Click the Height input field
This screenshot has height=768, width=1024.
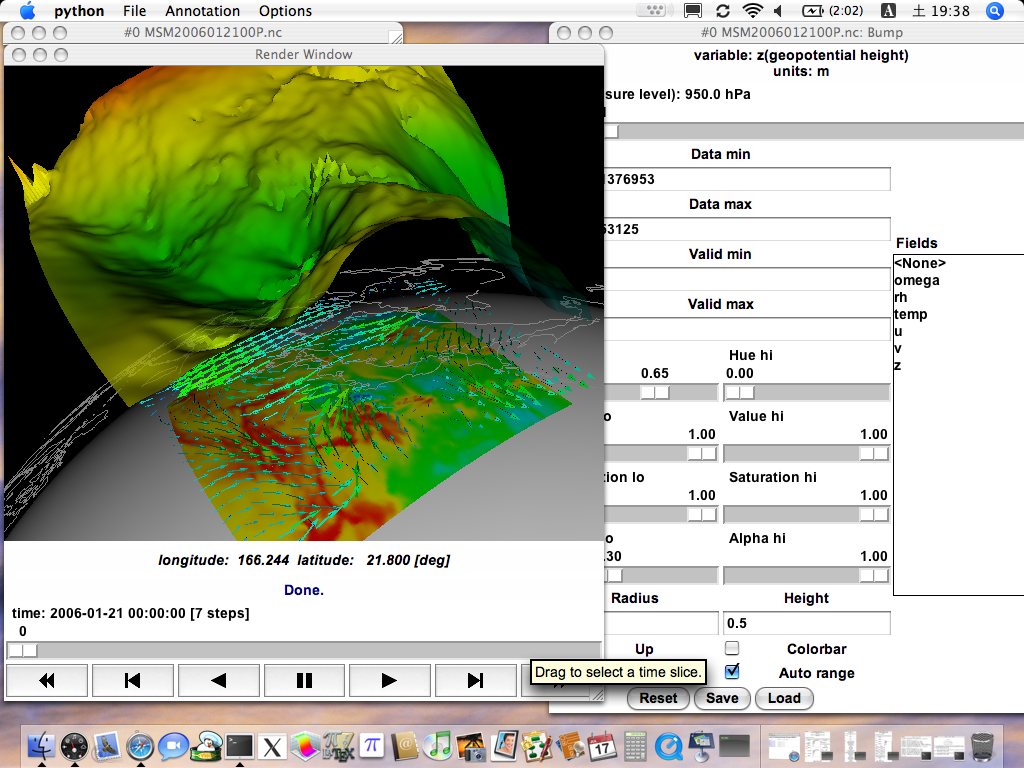806,623
